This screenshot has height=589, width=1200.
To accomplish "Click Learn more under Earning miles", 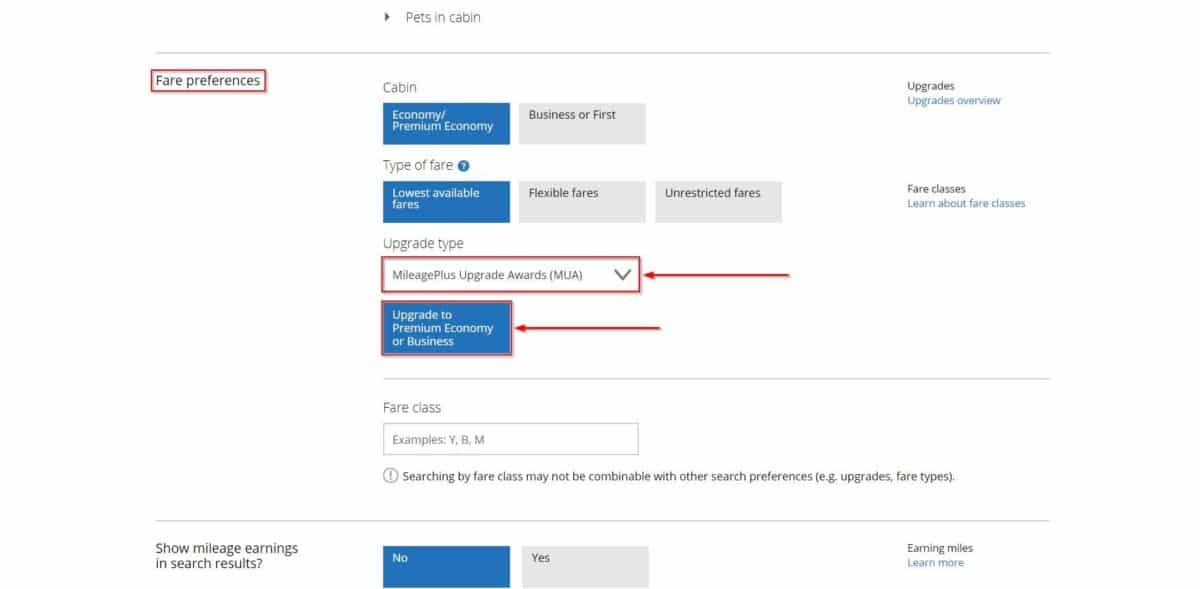I will point(935,563).
